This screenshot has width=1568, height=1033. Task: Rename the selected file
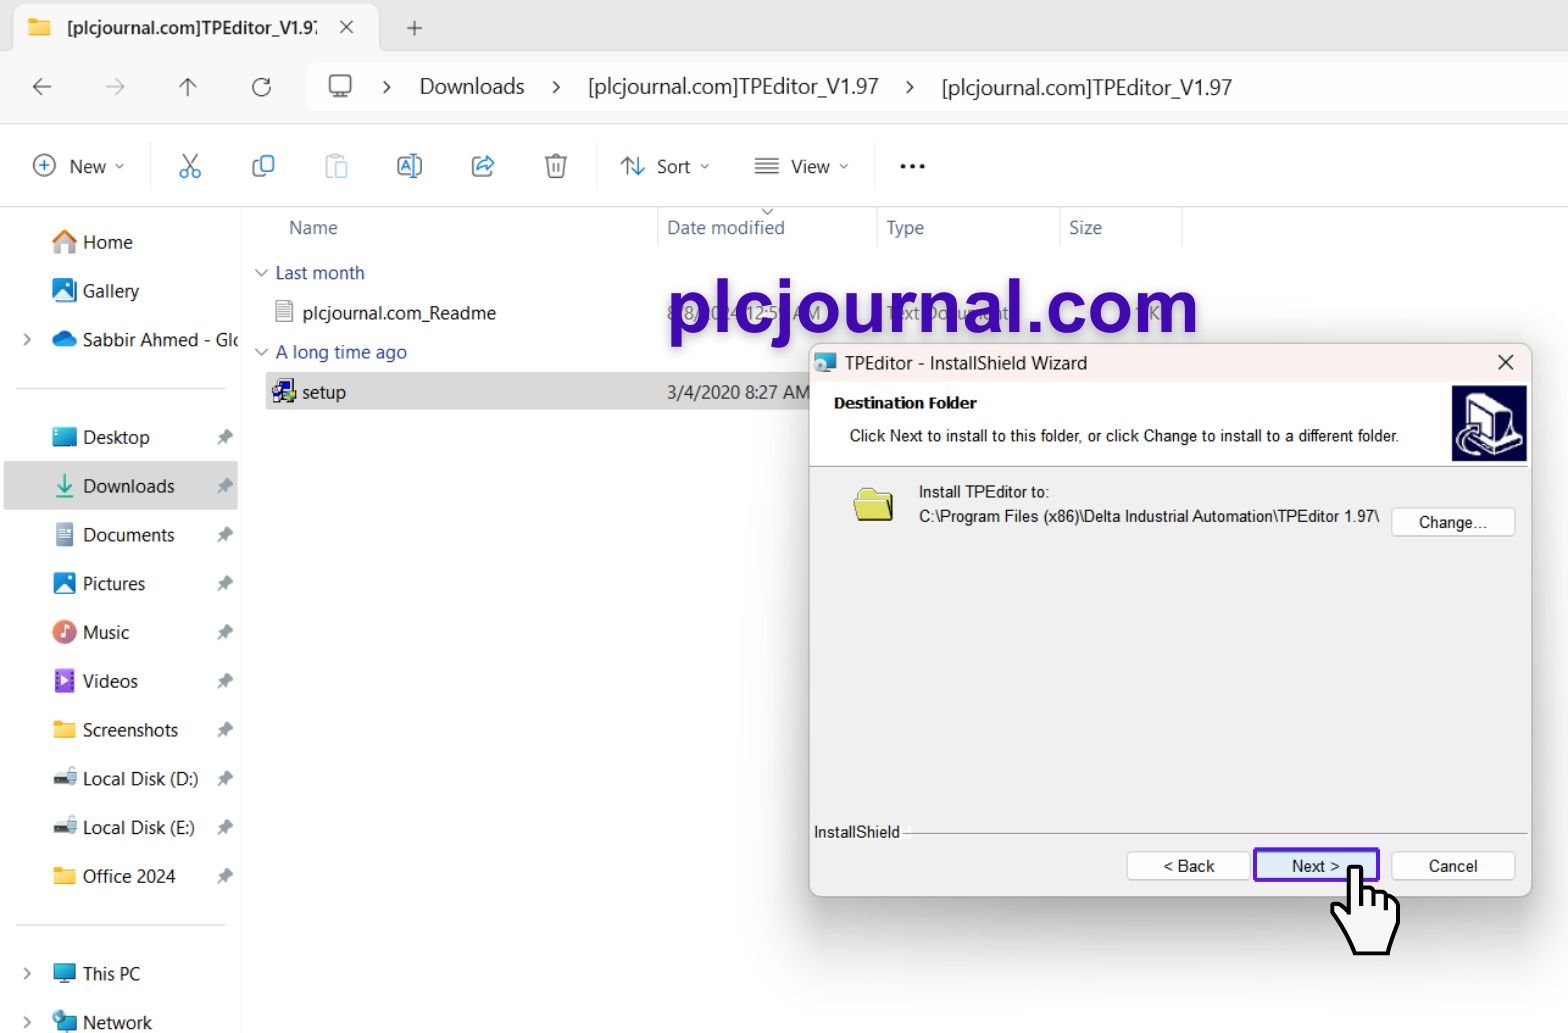[x=409, y=166]
